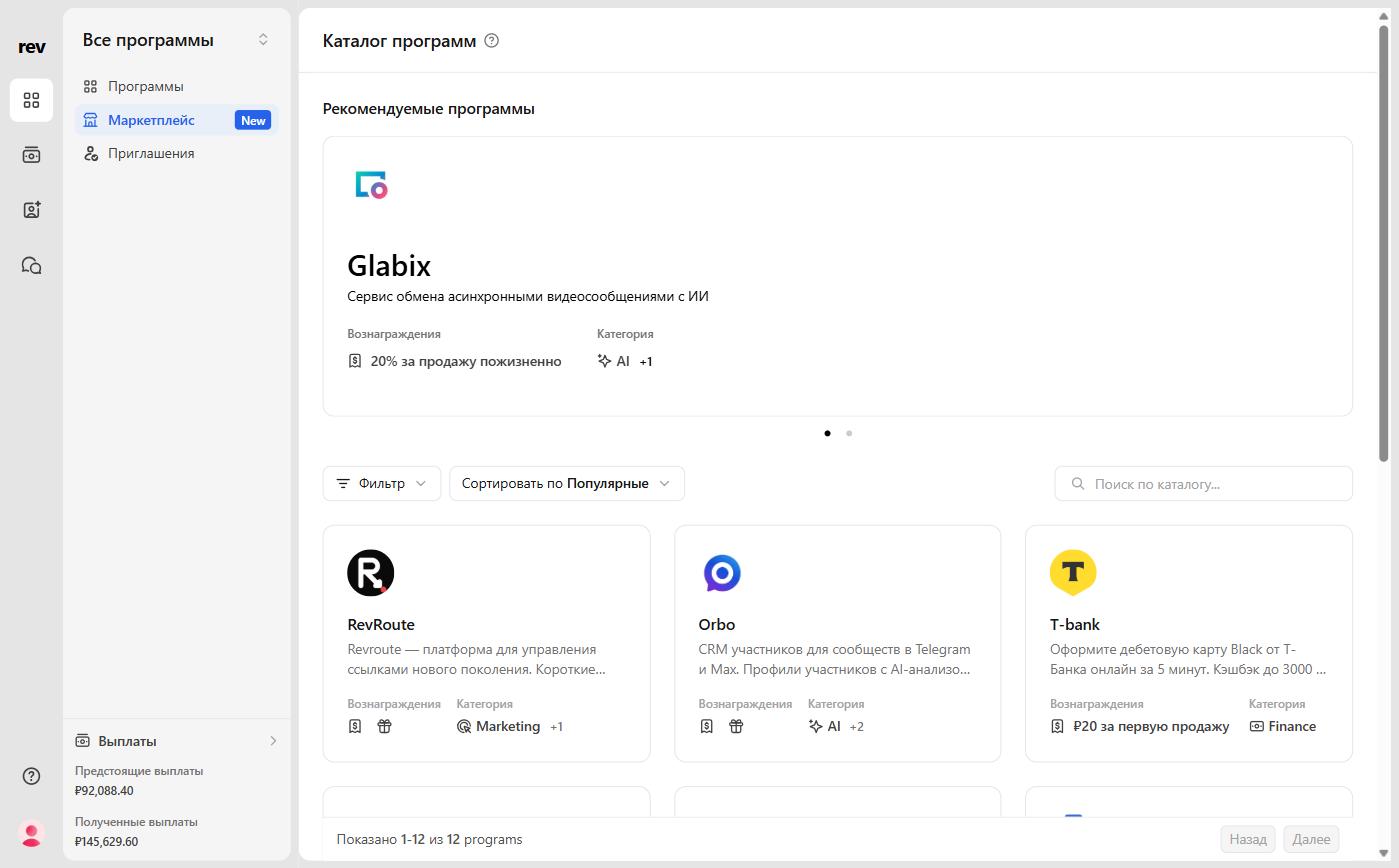Click +1 categories on RevRoute card
This screenshot has width=1399, height=868.
(557, 727)
